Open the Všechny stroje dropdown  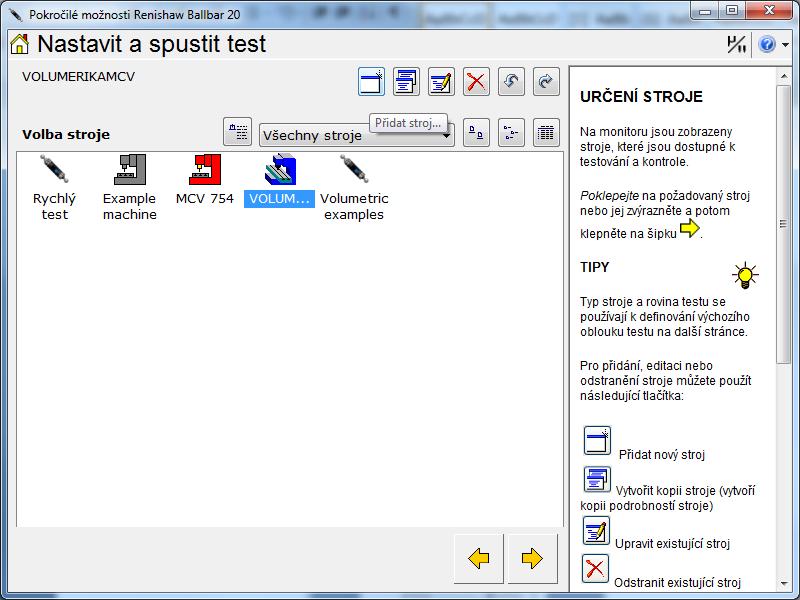(x=357, y=135)
